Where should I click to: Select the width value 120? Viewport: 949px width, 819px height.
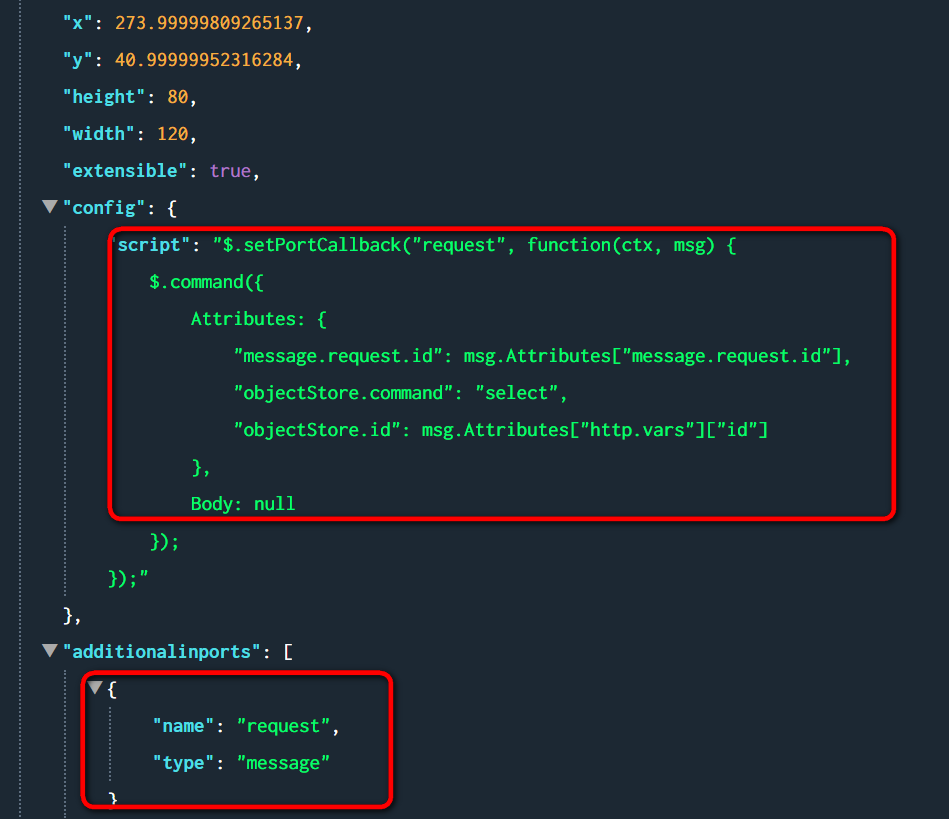click(172, 134)
